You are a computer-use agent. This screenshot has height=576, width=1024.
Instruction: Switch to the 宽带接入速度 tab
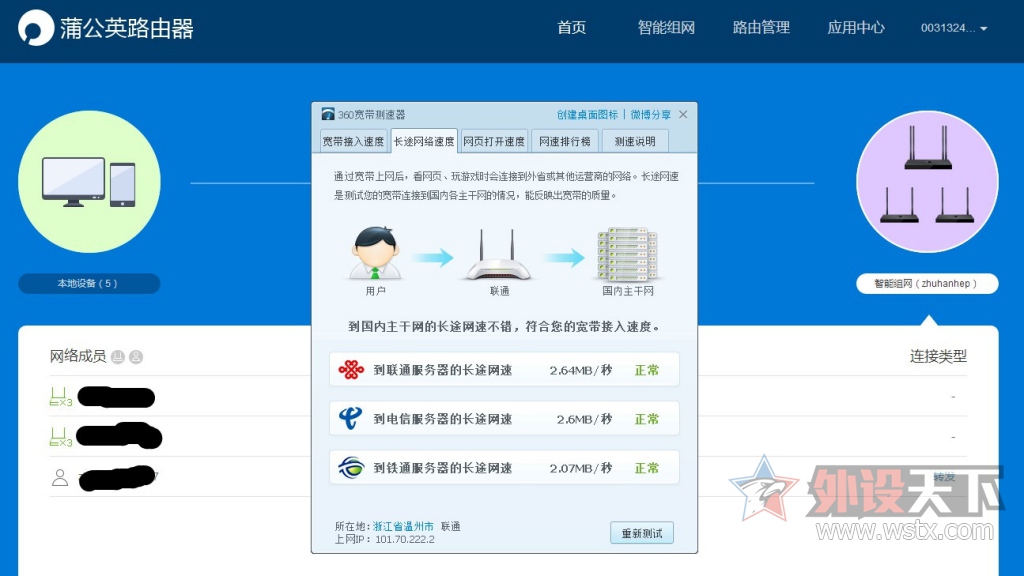[x=353, y=141]
